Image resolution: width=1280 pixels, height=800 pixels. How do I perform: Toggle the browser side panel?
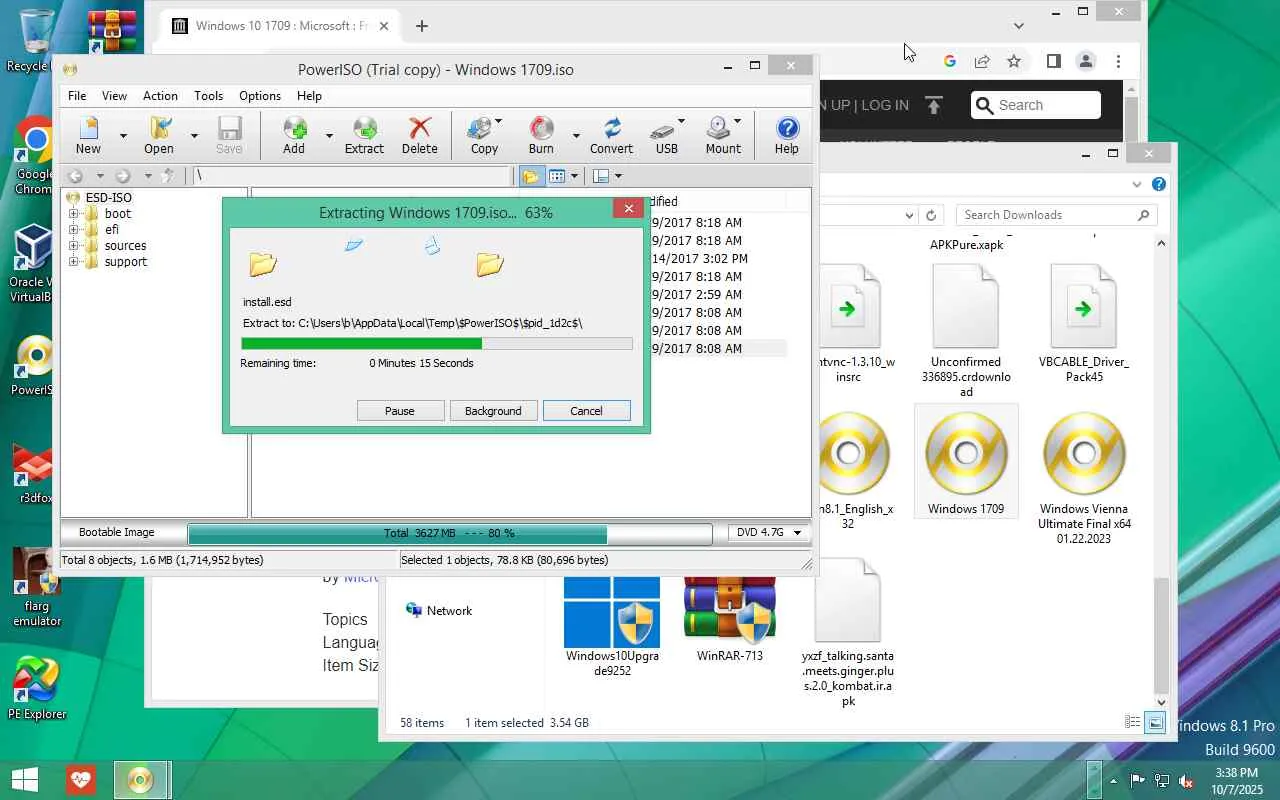coord(1053,61)
